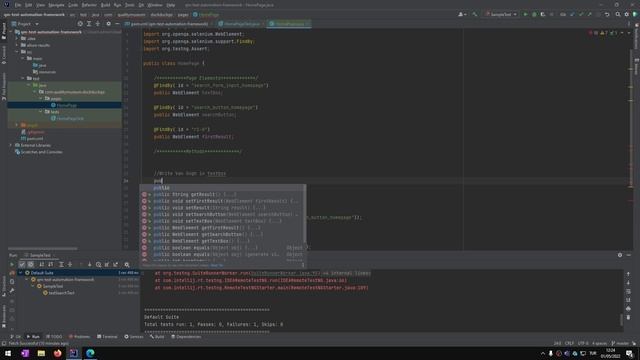Open Microsoft Edge from the taskbar
The width and height of the screenshot is (640, 360).
90,353
